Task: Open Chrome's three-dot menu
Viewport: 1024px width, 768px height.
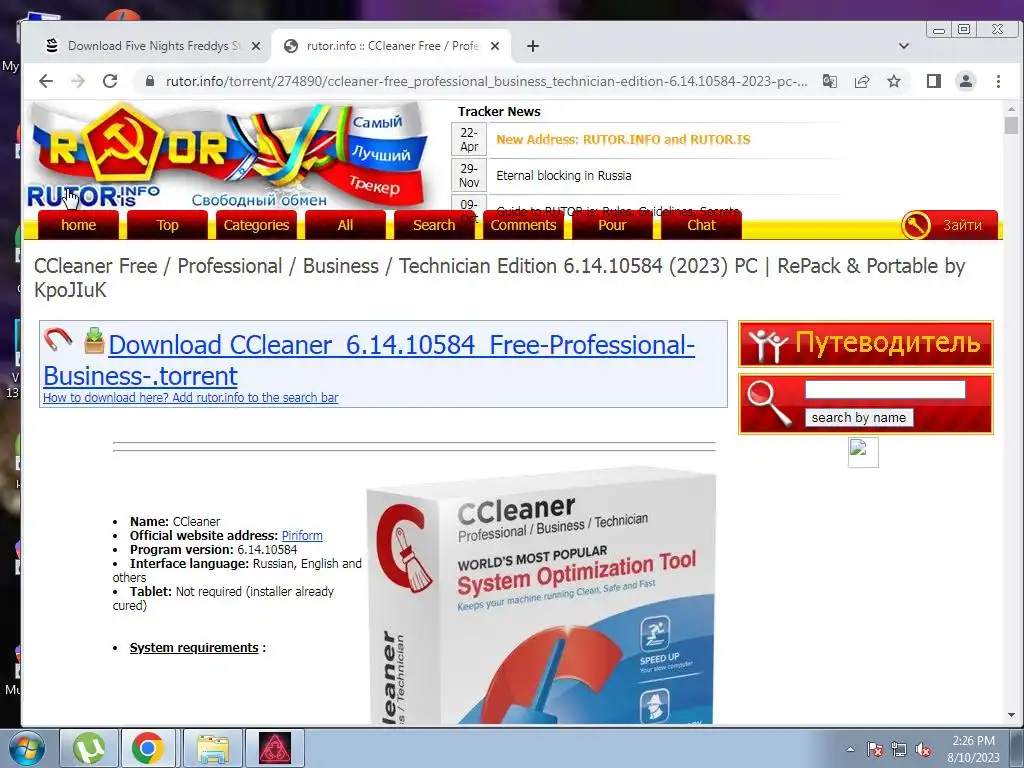Action: (998, 81)
